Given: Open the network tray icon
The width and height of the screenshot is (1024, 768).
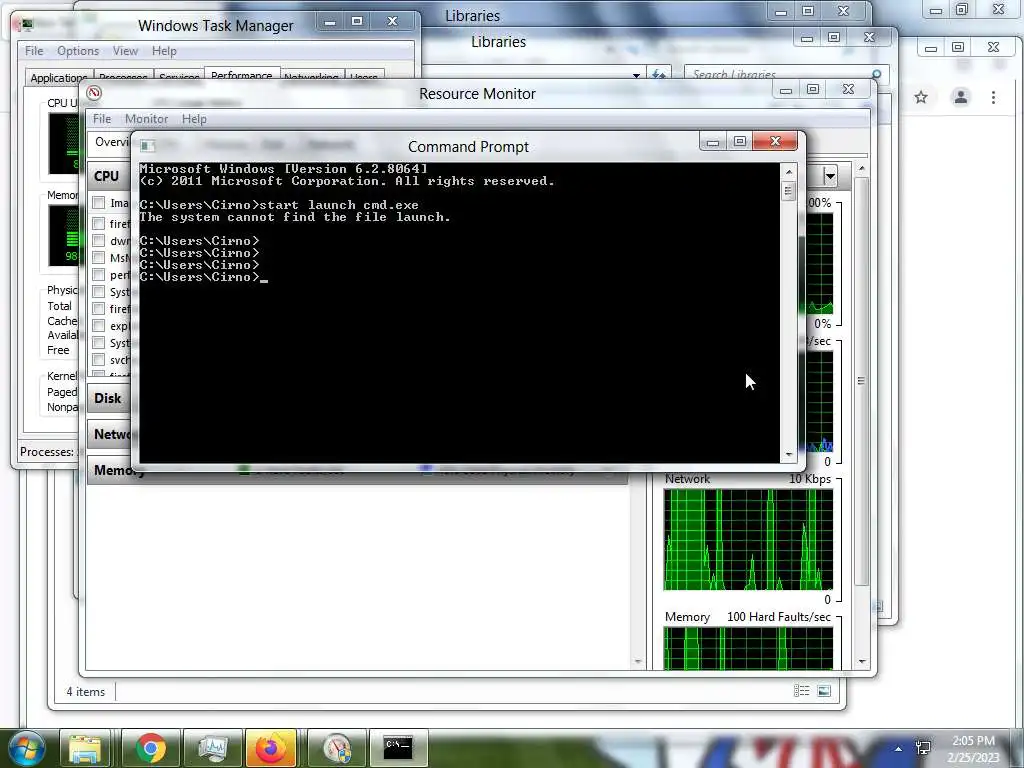Looking at the screenshot, I should pyautogui.click(x=923, y=748).
